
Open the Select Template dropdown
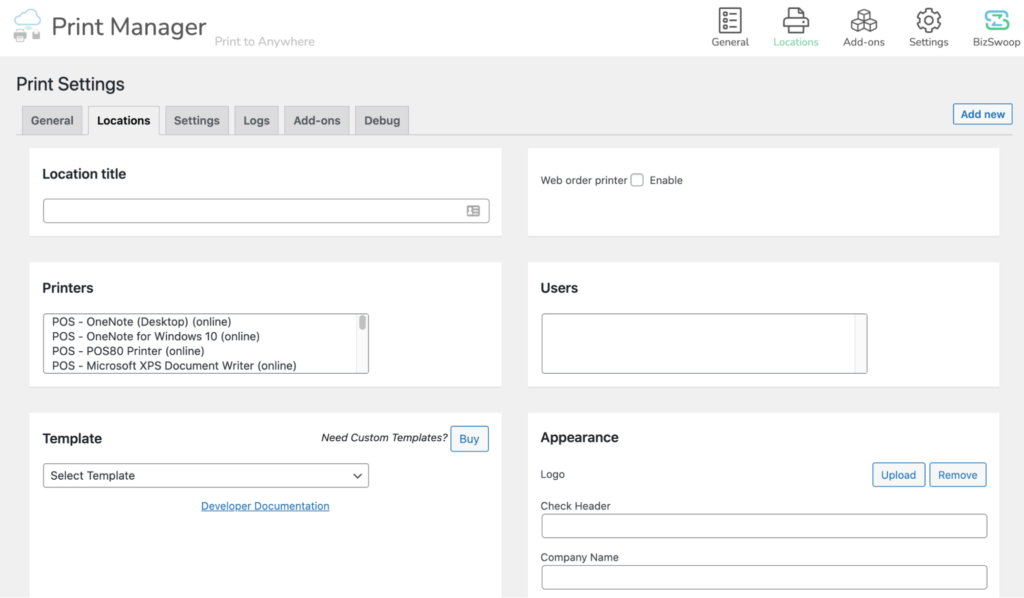(205, 475)
